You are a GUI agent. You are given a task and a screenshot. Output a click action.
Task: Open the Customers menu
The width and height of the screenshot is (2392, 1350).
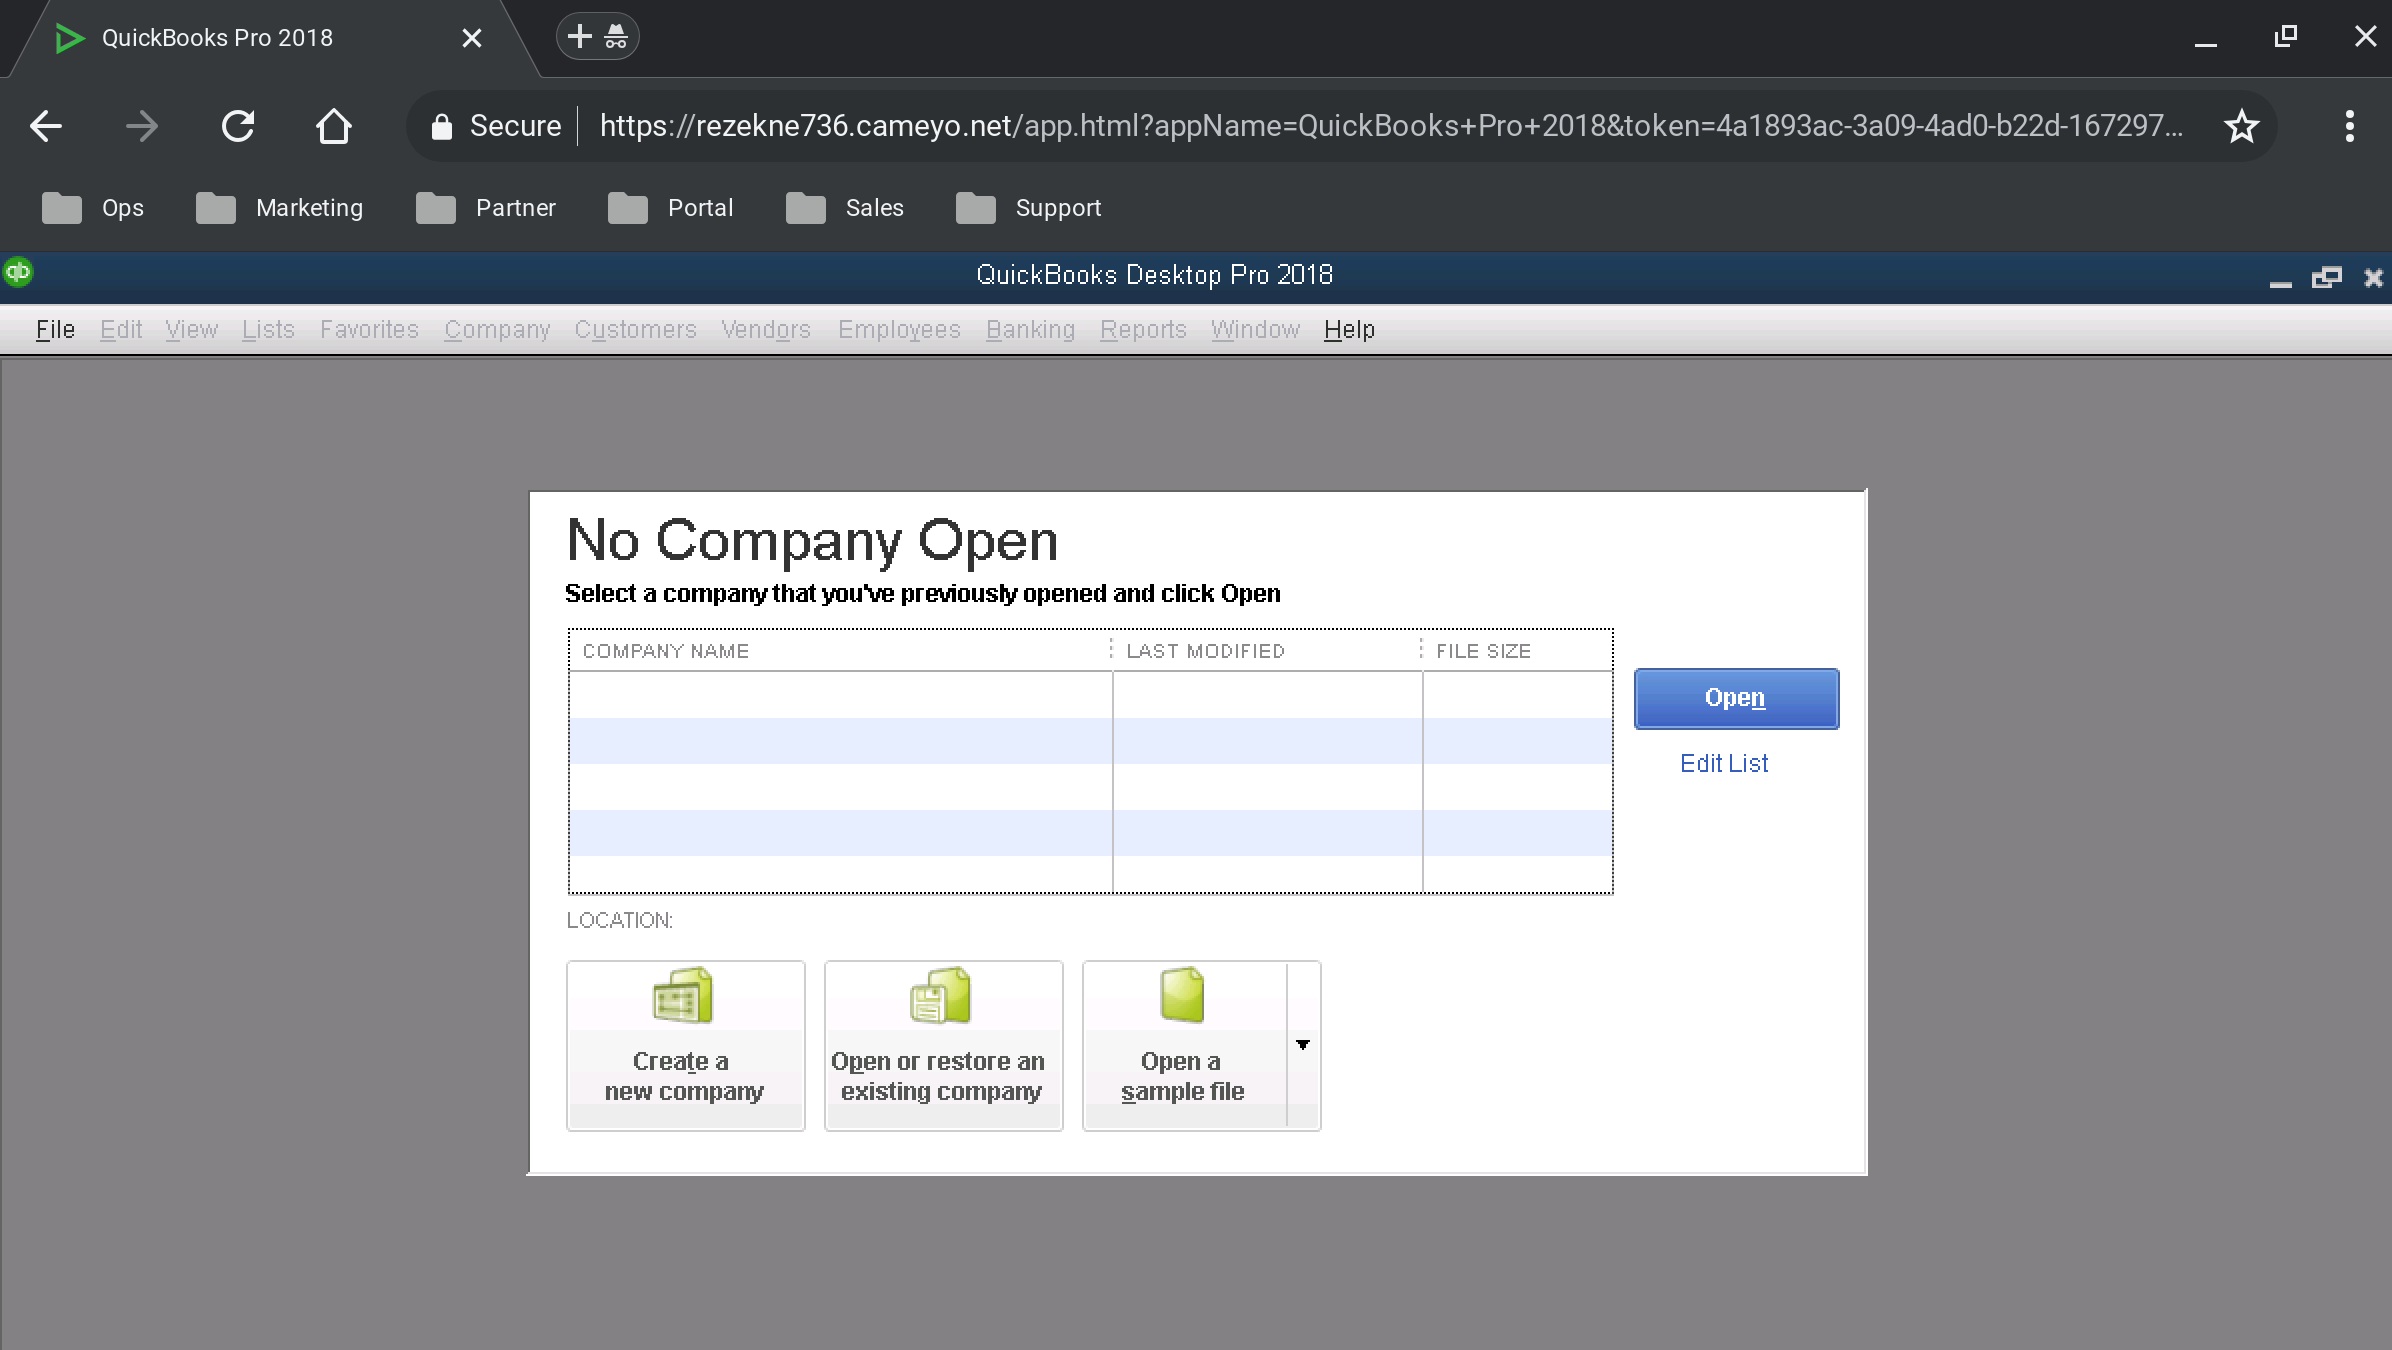tap(635, 329)
